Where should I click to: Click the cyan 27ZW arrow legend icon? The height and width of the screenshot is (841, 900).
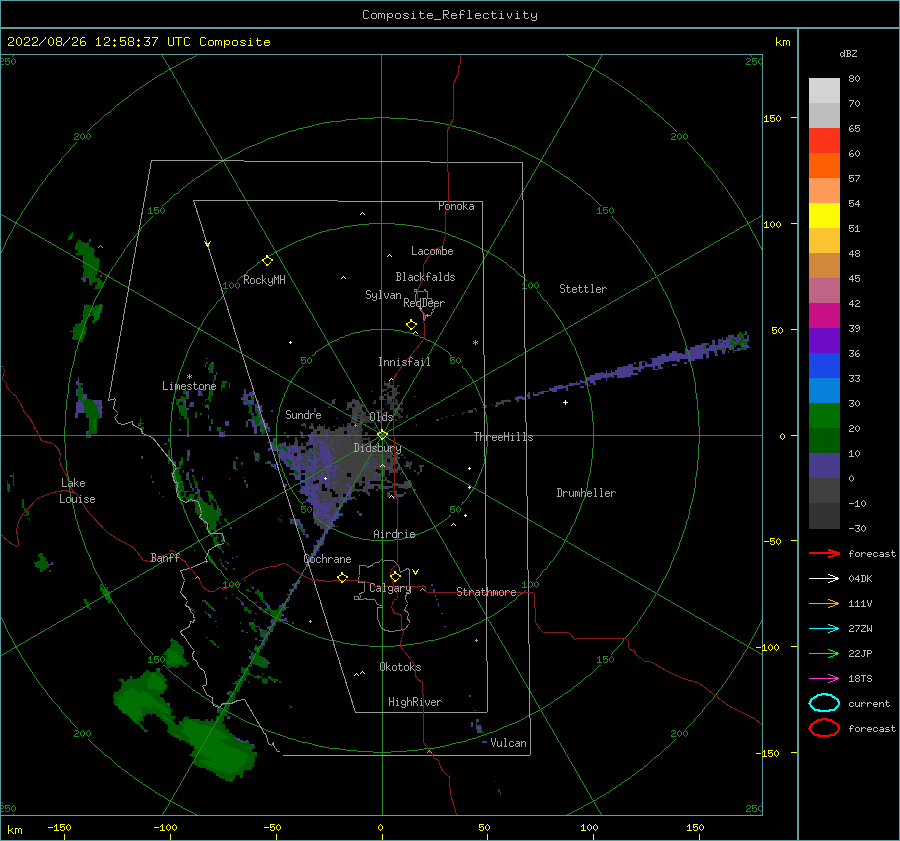(824, 629)
